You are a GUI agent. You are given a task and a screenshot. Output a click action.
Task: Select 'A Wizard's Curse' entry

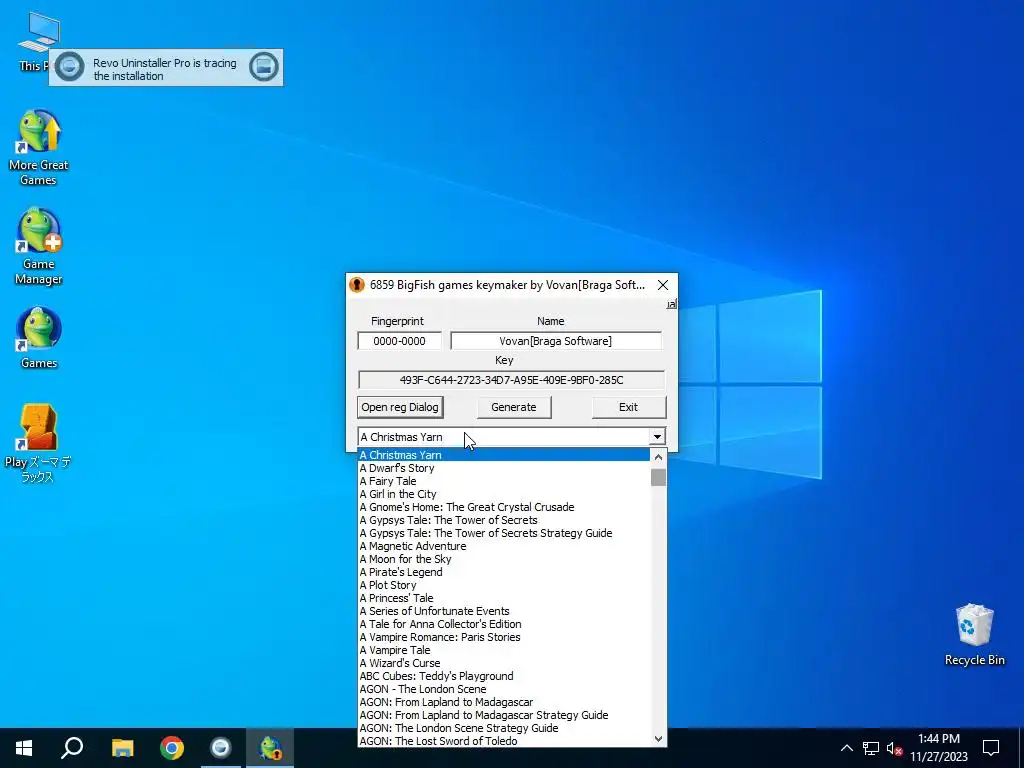coord(504,664)
